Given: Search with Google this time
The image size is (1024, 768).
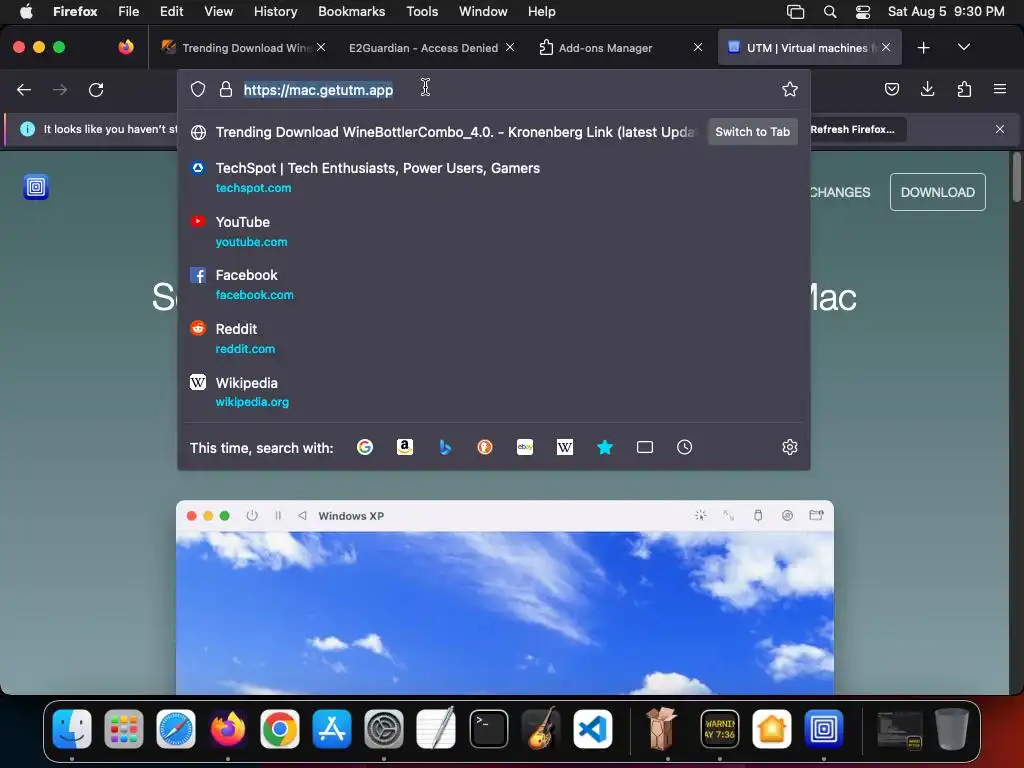Looking at the screenshot, I should pos(364,447).
